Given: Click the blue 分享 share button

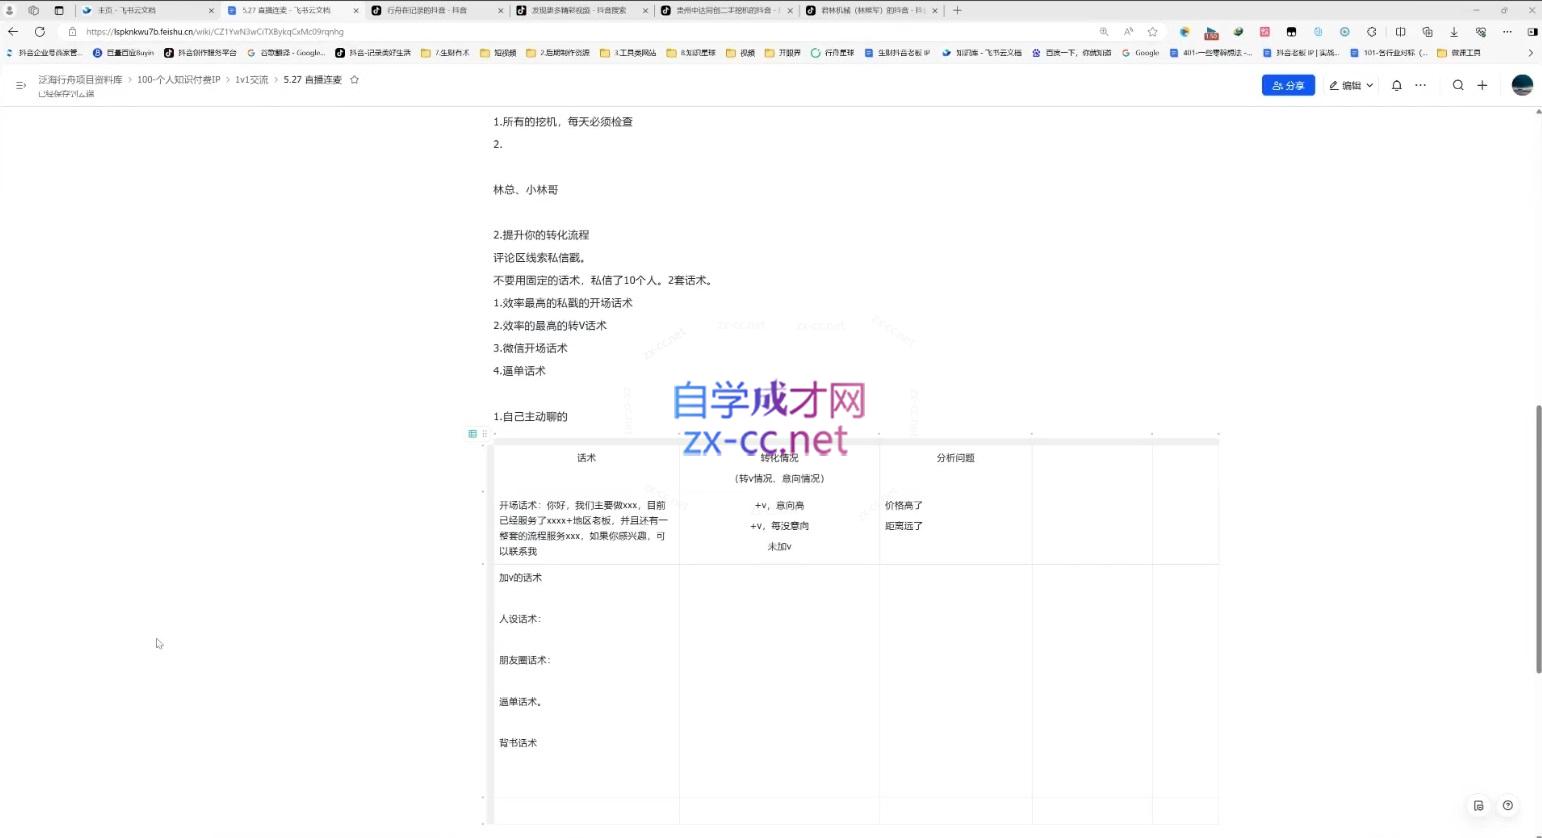Looking at the screenshot, I should (1289, 85).
